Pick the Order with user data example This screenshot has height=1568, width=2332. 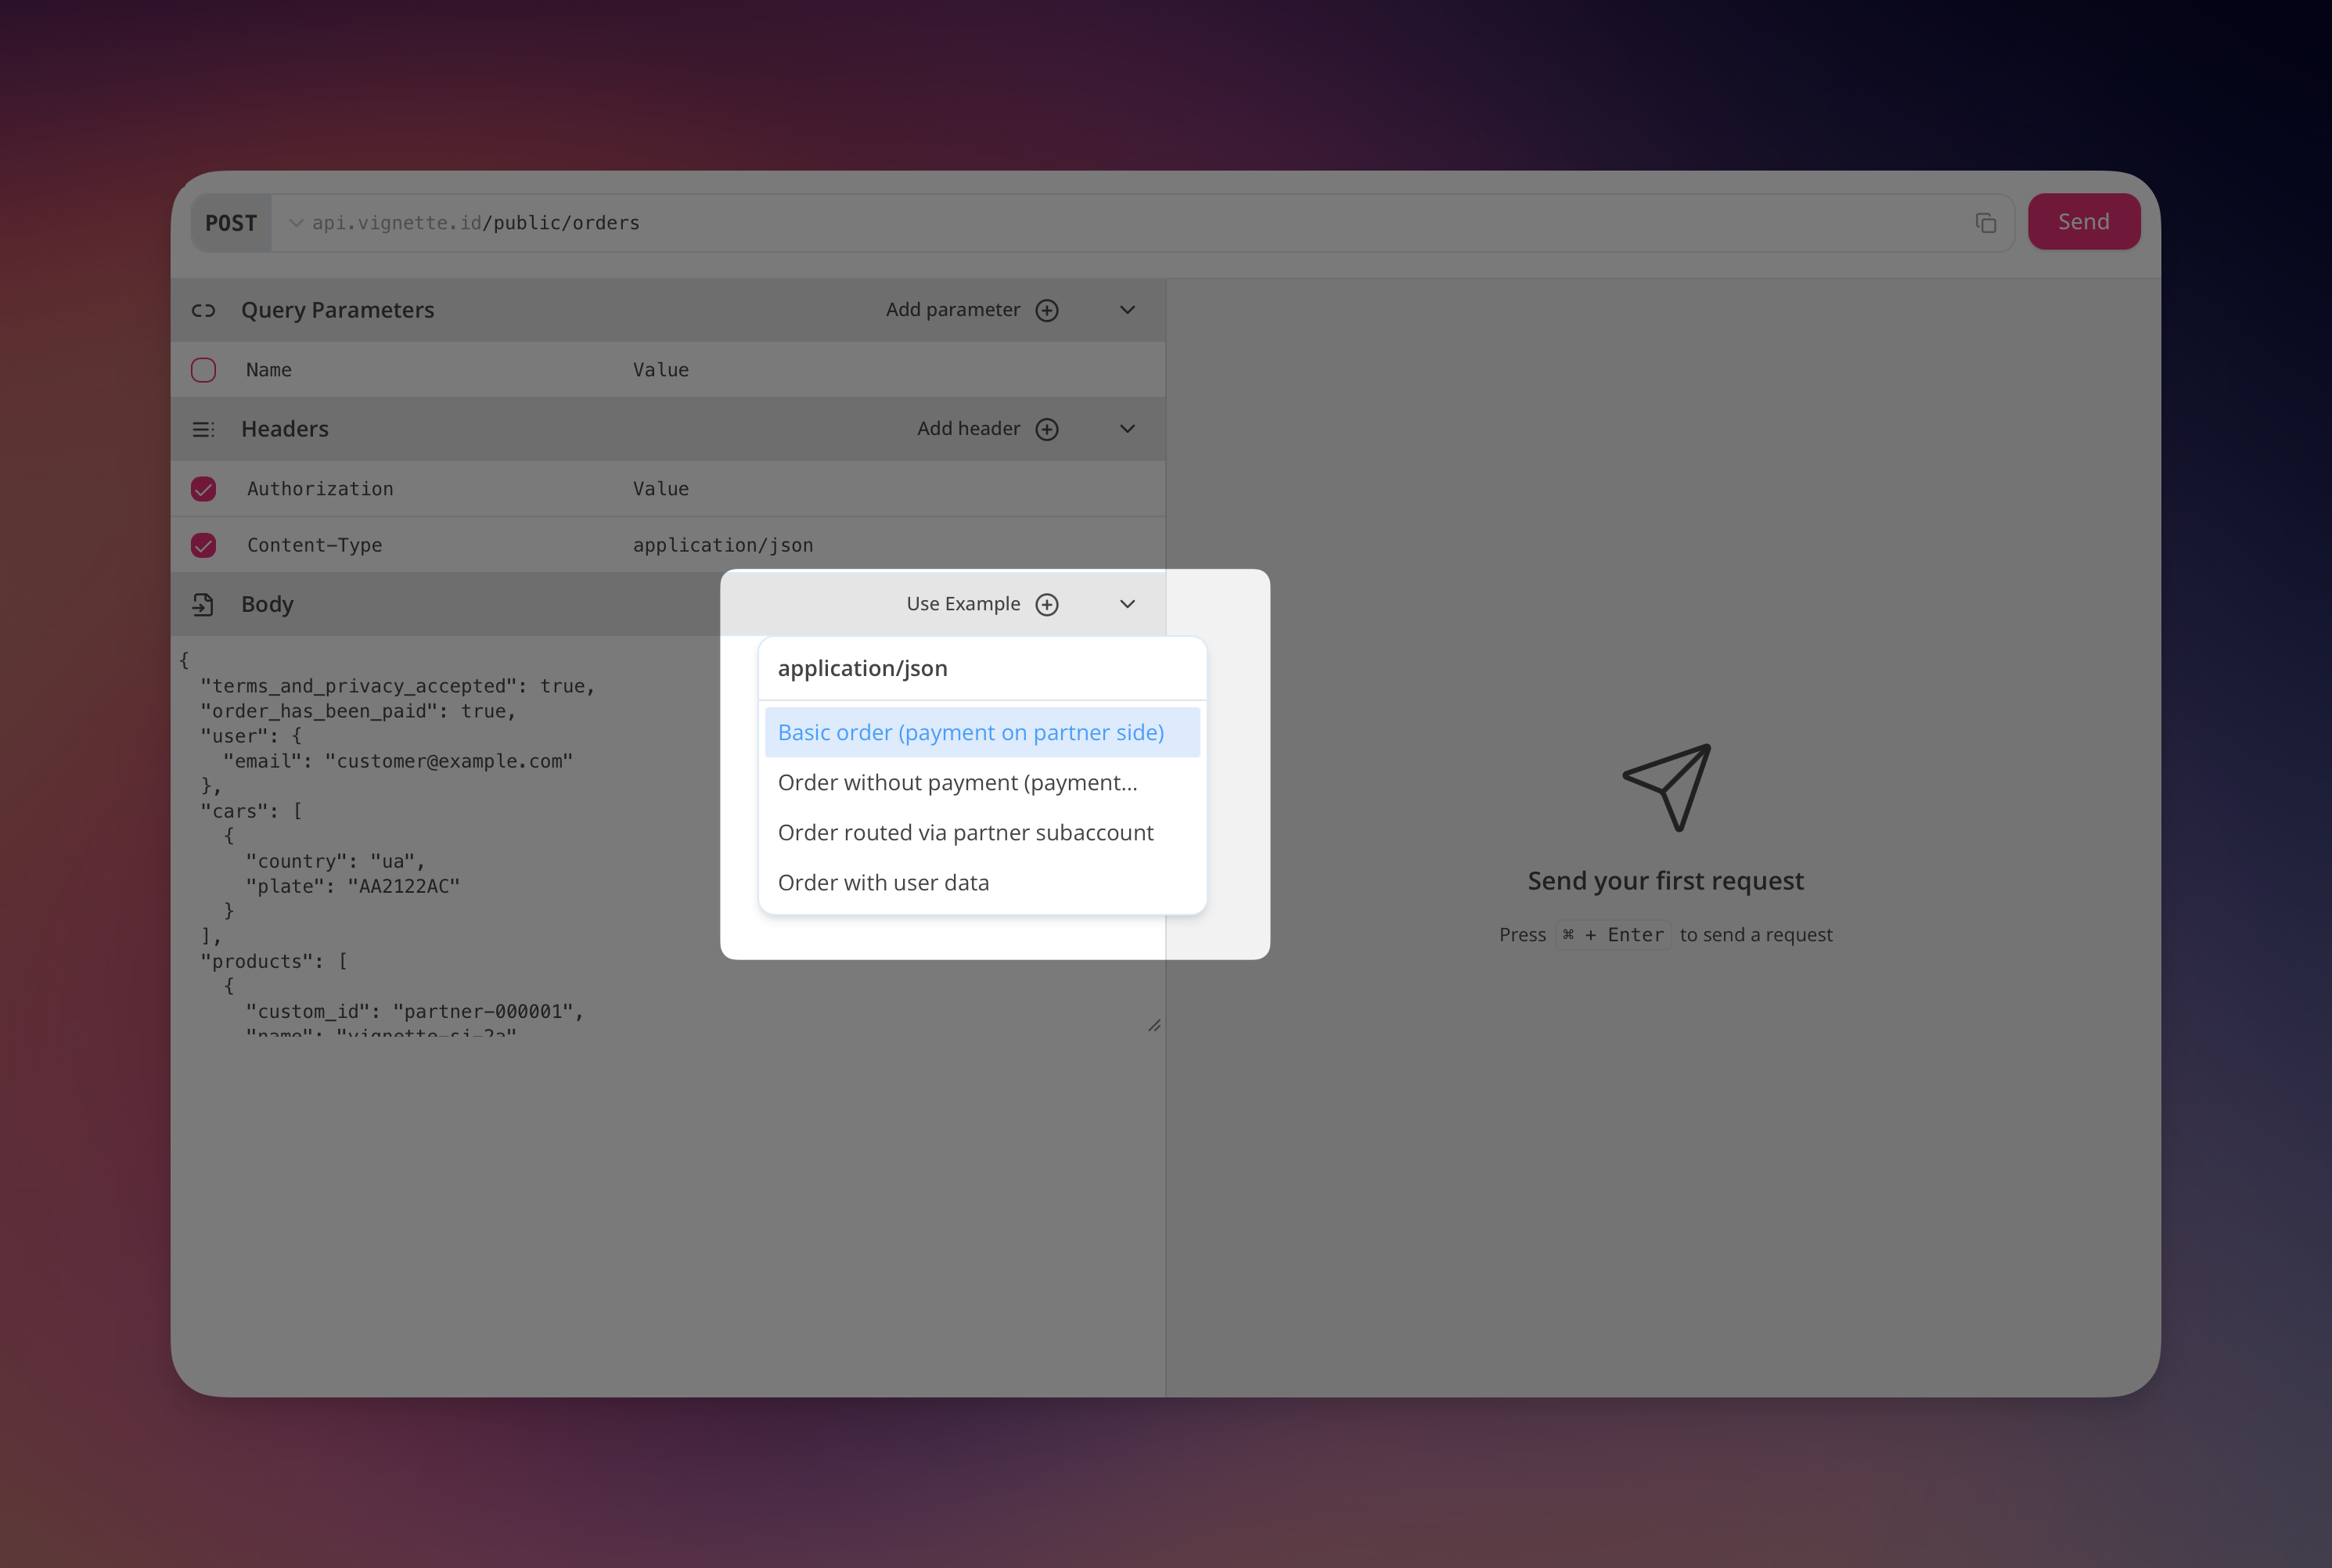coord(883,882)
